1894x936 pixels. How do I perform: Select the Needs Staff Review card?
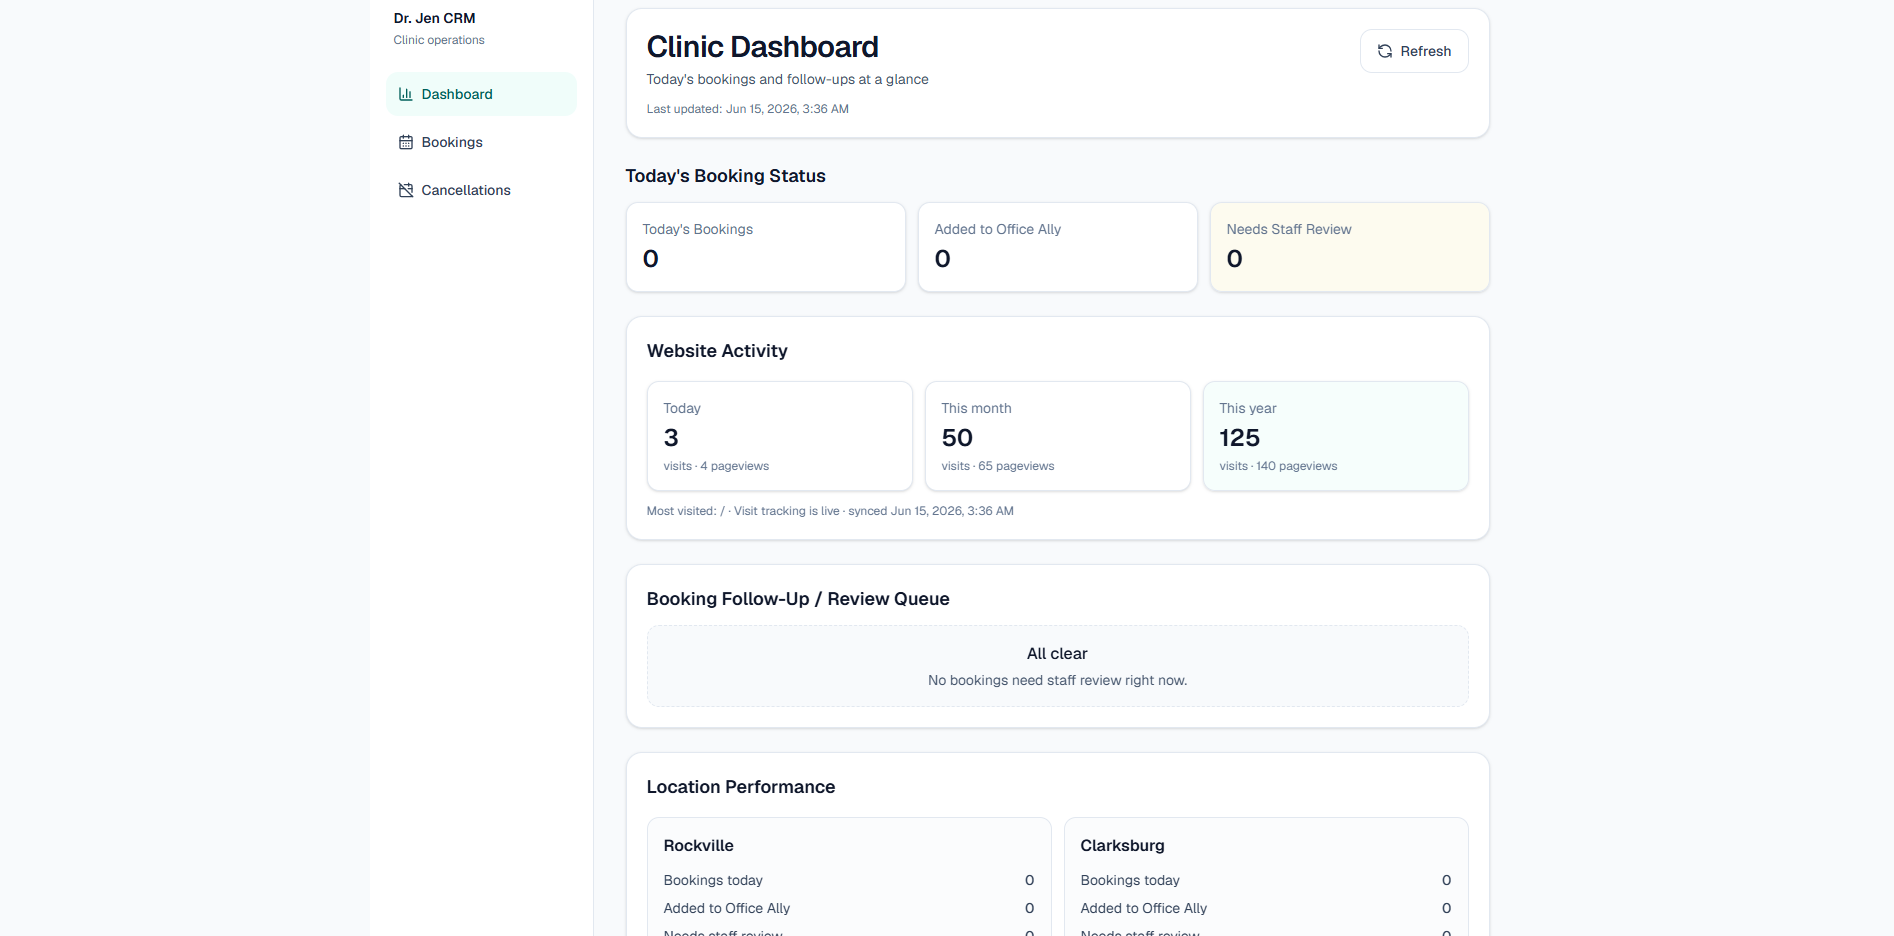1350,248
